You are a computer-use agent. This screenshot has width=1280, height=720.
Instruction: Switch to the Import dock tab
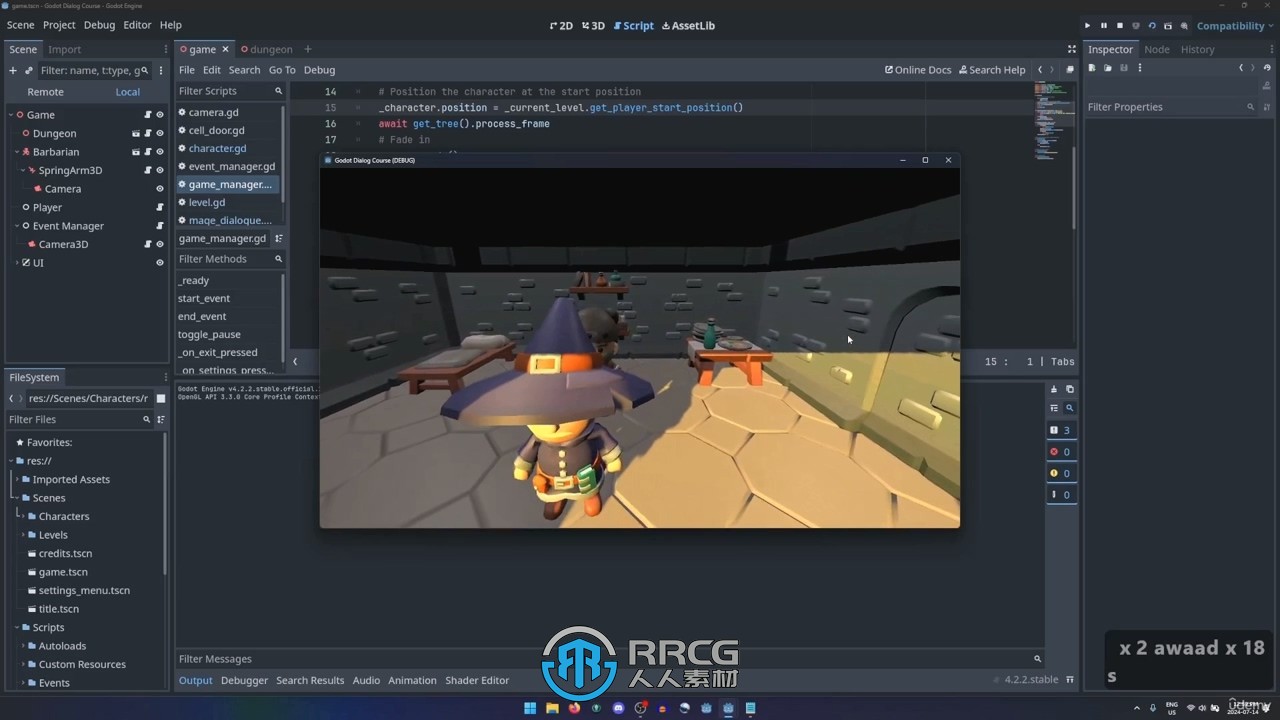64,49
